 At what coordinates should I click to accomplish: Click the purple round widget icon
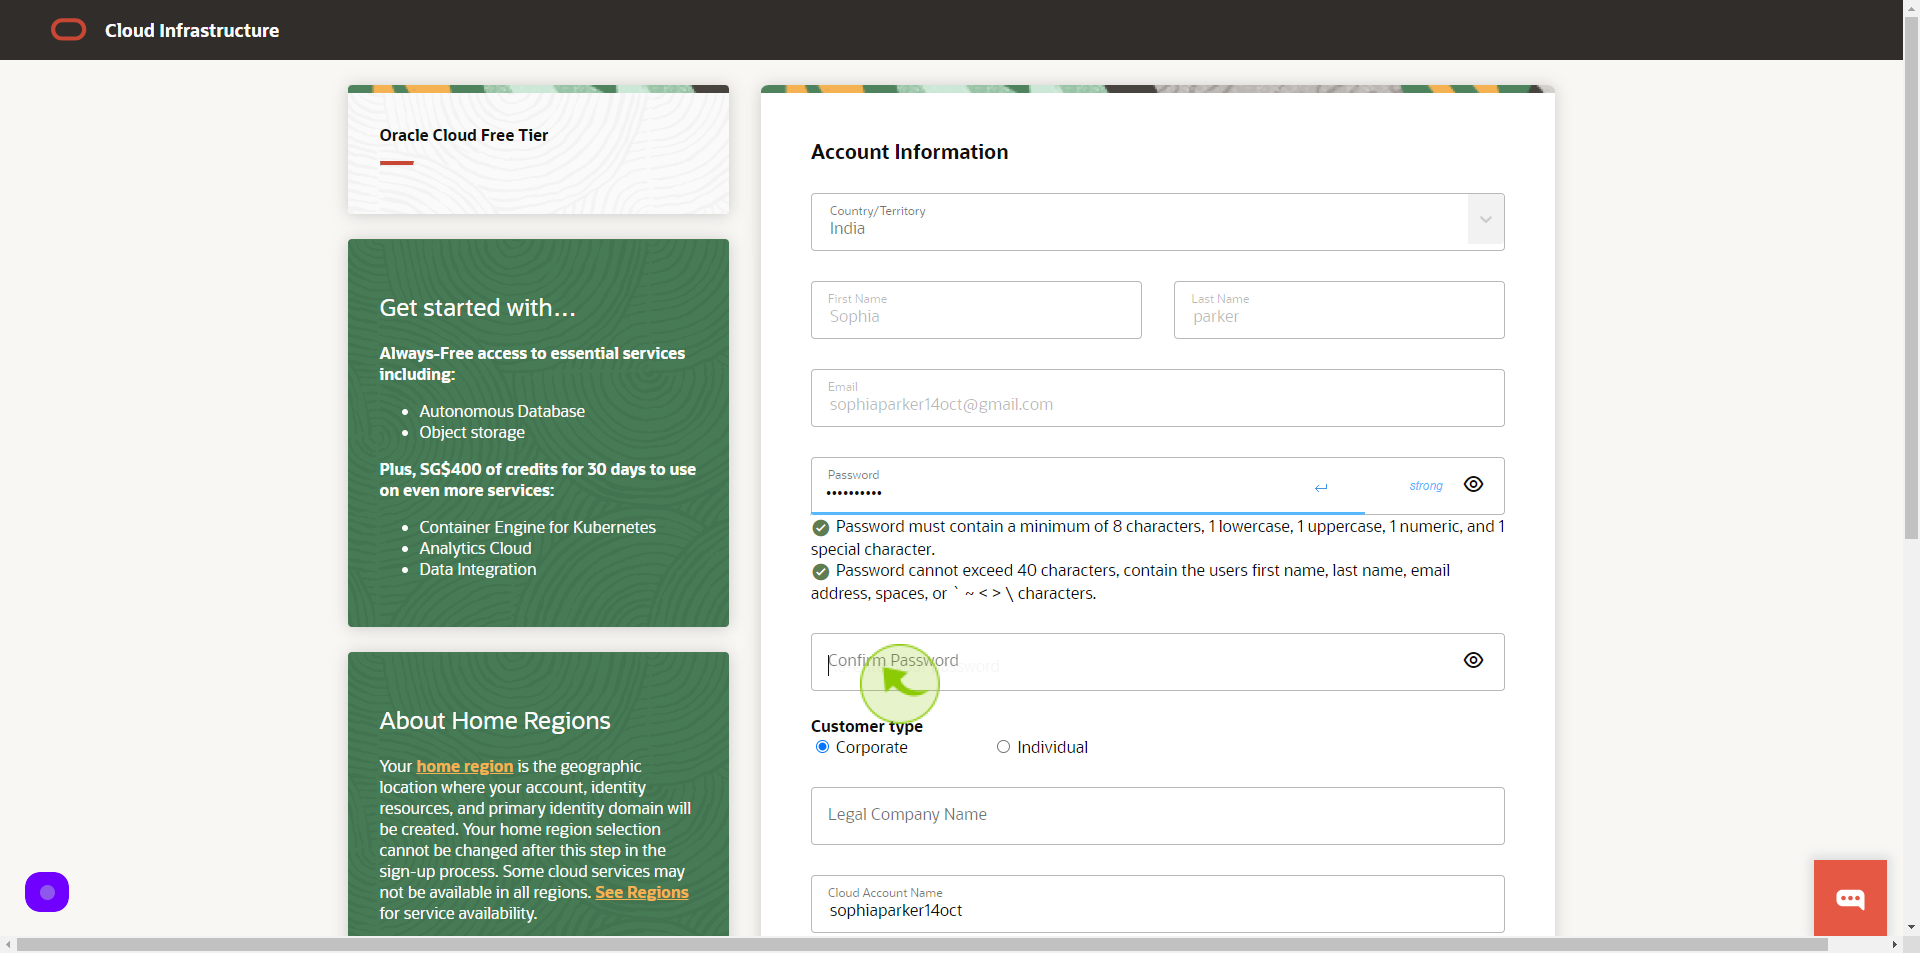tap(47, 892)
